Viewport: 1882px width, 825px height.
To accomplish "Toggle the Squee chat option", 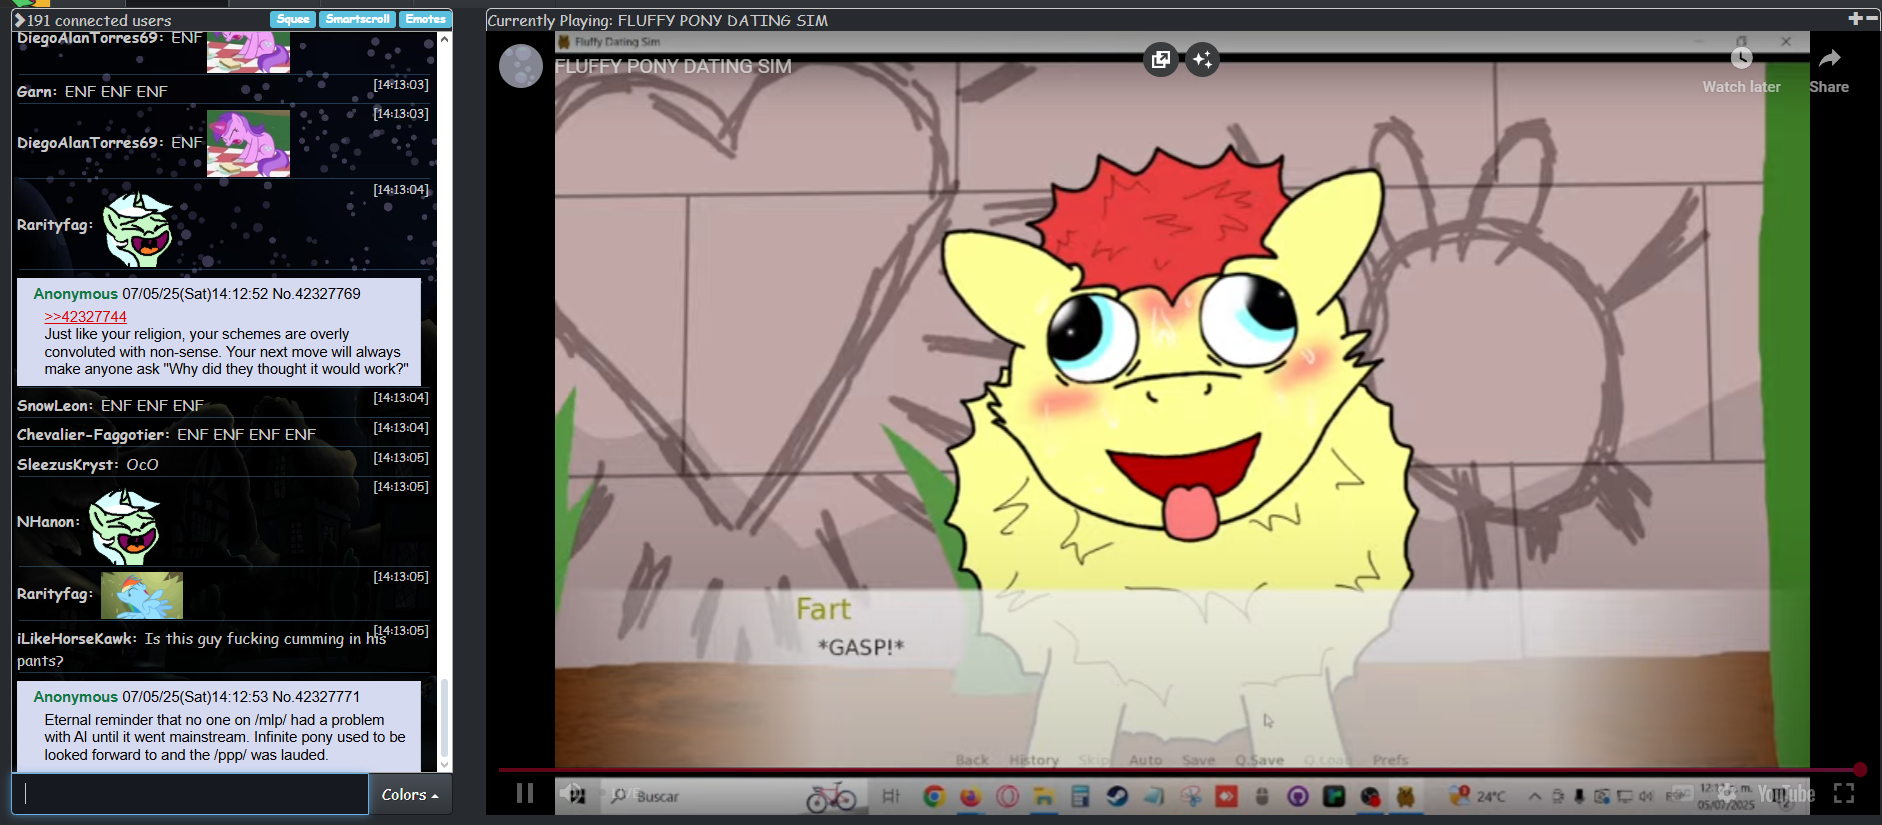I will point(293,19).
